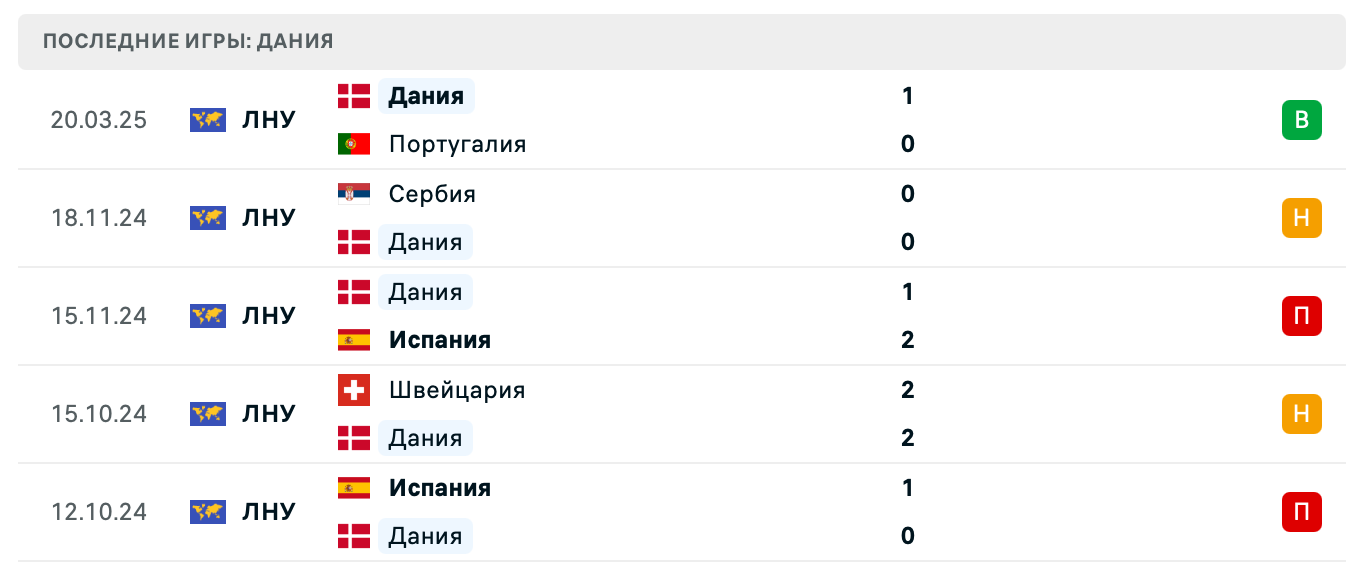Screen dimensions: 1362x576
Task: Click ЛНУ league label for 20.03.25
Action: (269, 120)
